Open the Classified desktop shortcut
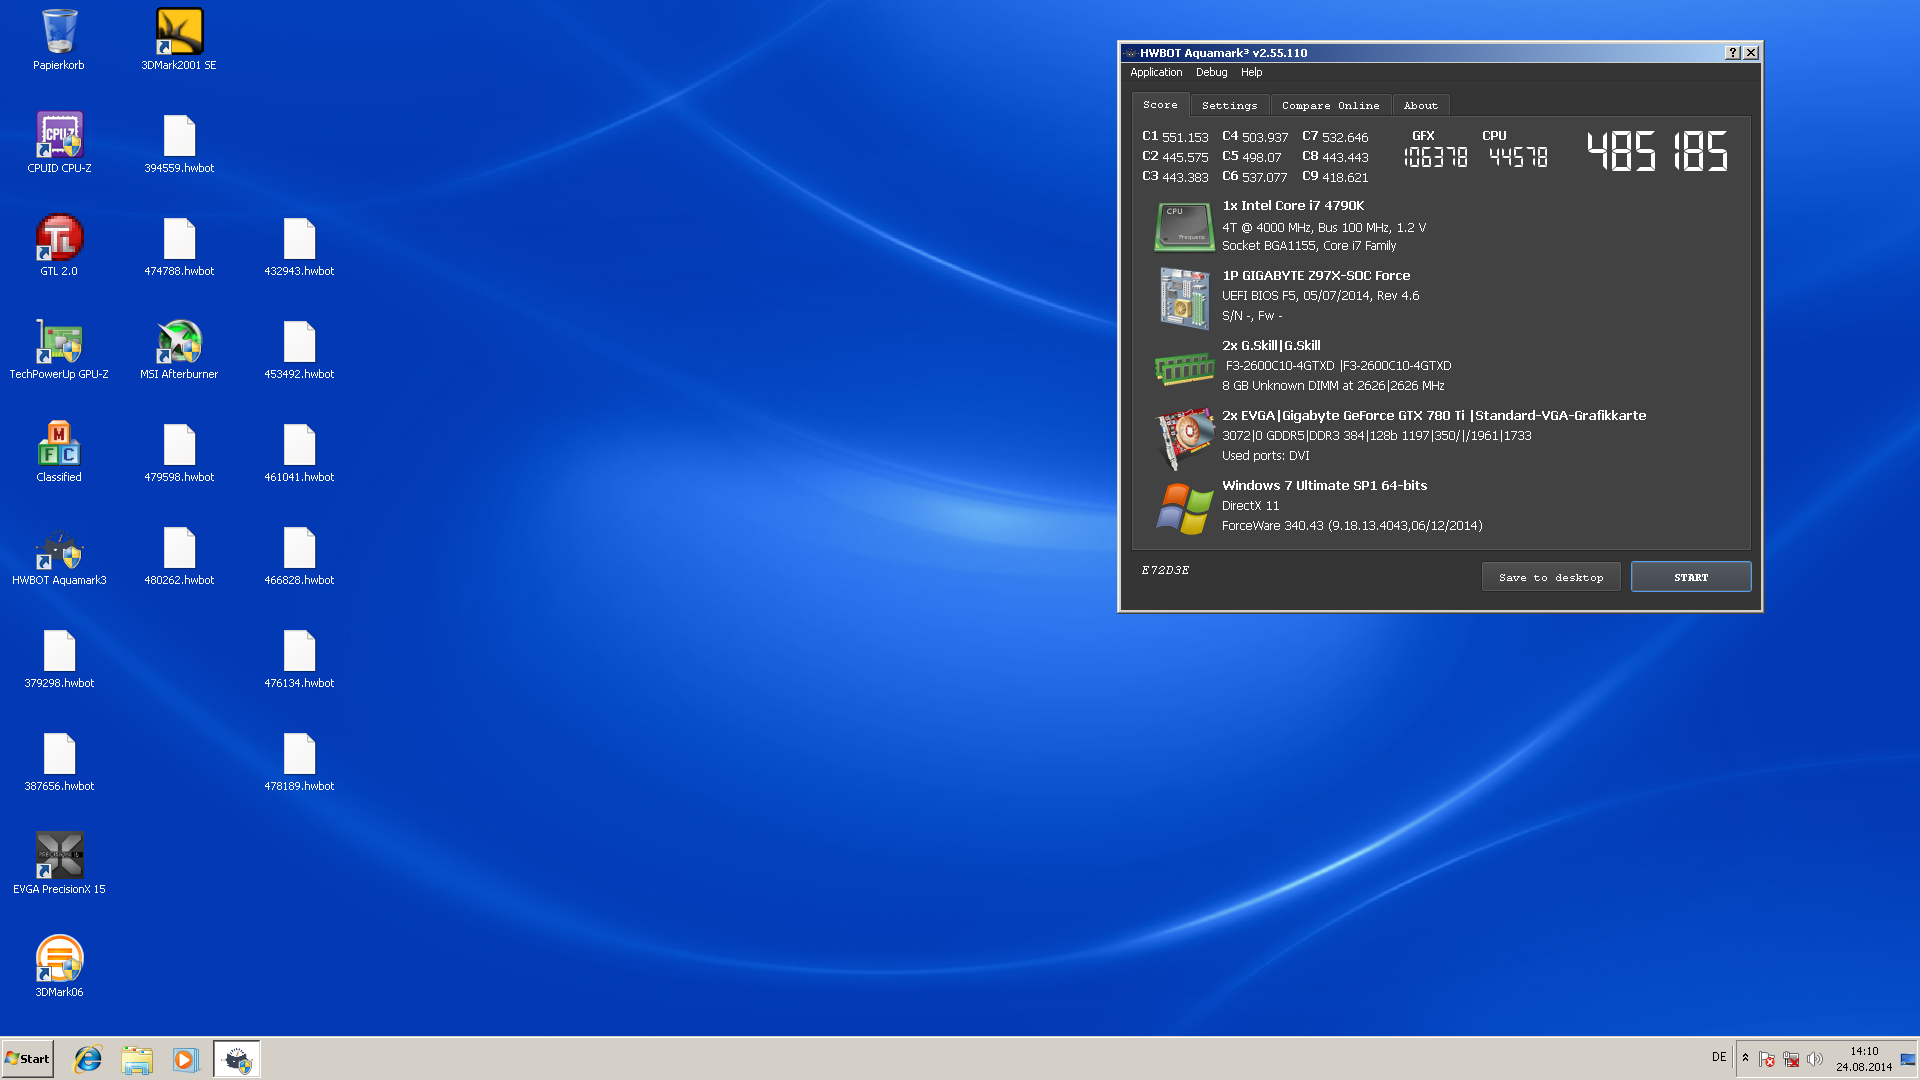Screen dimensions: 1920x1080 click(x=59, y=452)
